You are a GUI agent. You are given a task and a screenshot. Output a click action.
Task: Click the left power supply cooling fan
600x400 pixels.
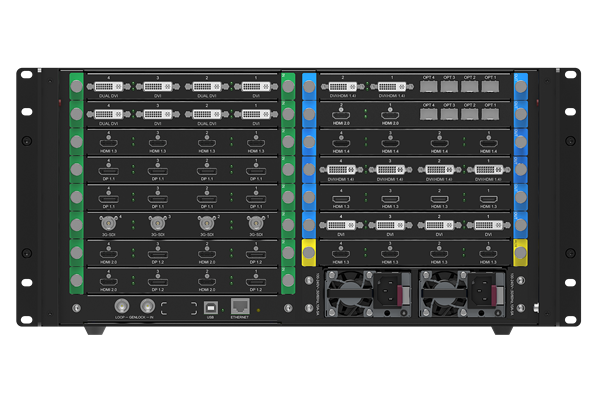[349, 294]
